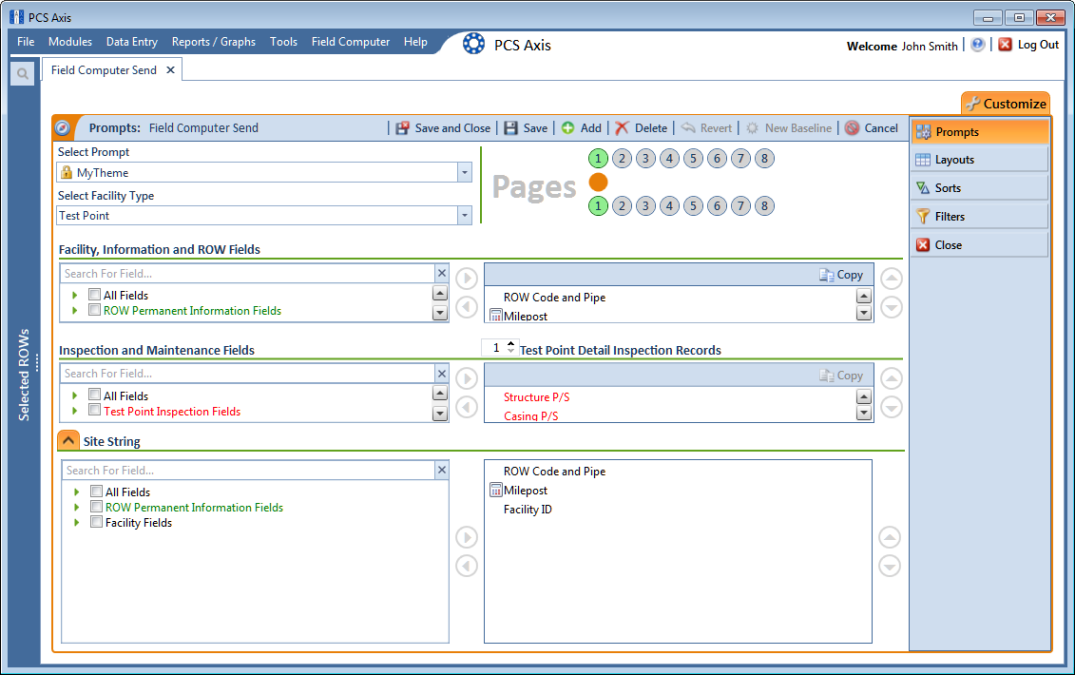This screenshot has height=675, width=1075.
Task: Click the Site String search field
Action: [250, 470]
